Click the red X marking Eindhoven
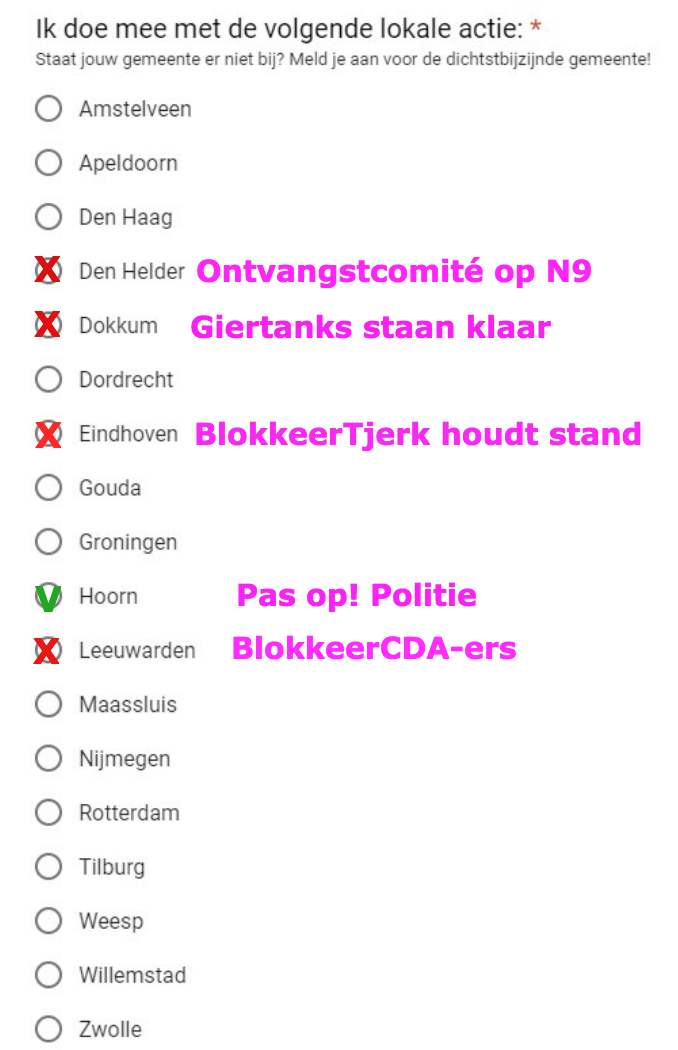 click(x=48, y=433)
